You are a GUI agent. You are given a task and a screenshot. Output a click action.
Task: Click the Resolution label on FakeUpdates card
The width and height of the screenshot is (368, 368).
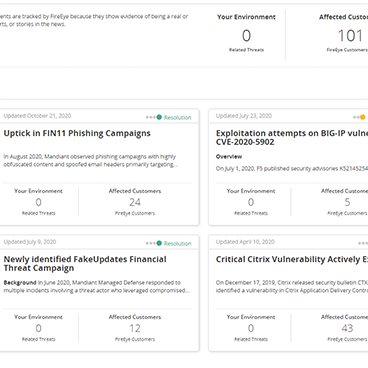[x=178, y=243]
